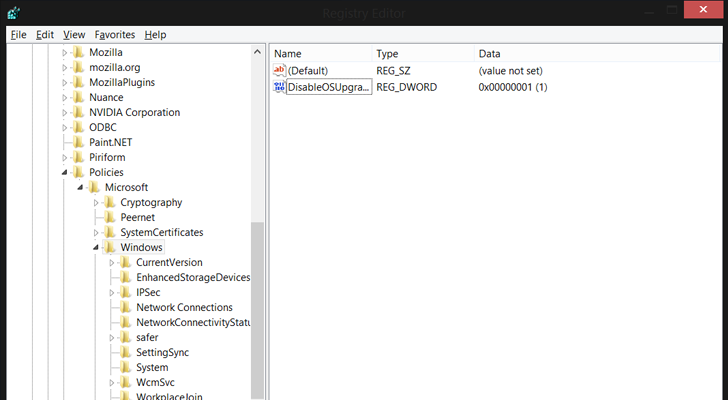Select the Paint.NET key label
Image resolution: width=728 pixels, height=400 pixels.
point(110,142)
